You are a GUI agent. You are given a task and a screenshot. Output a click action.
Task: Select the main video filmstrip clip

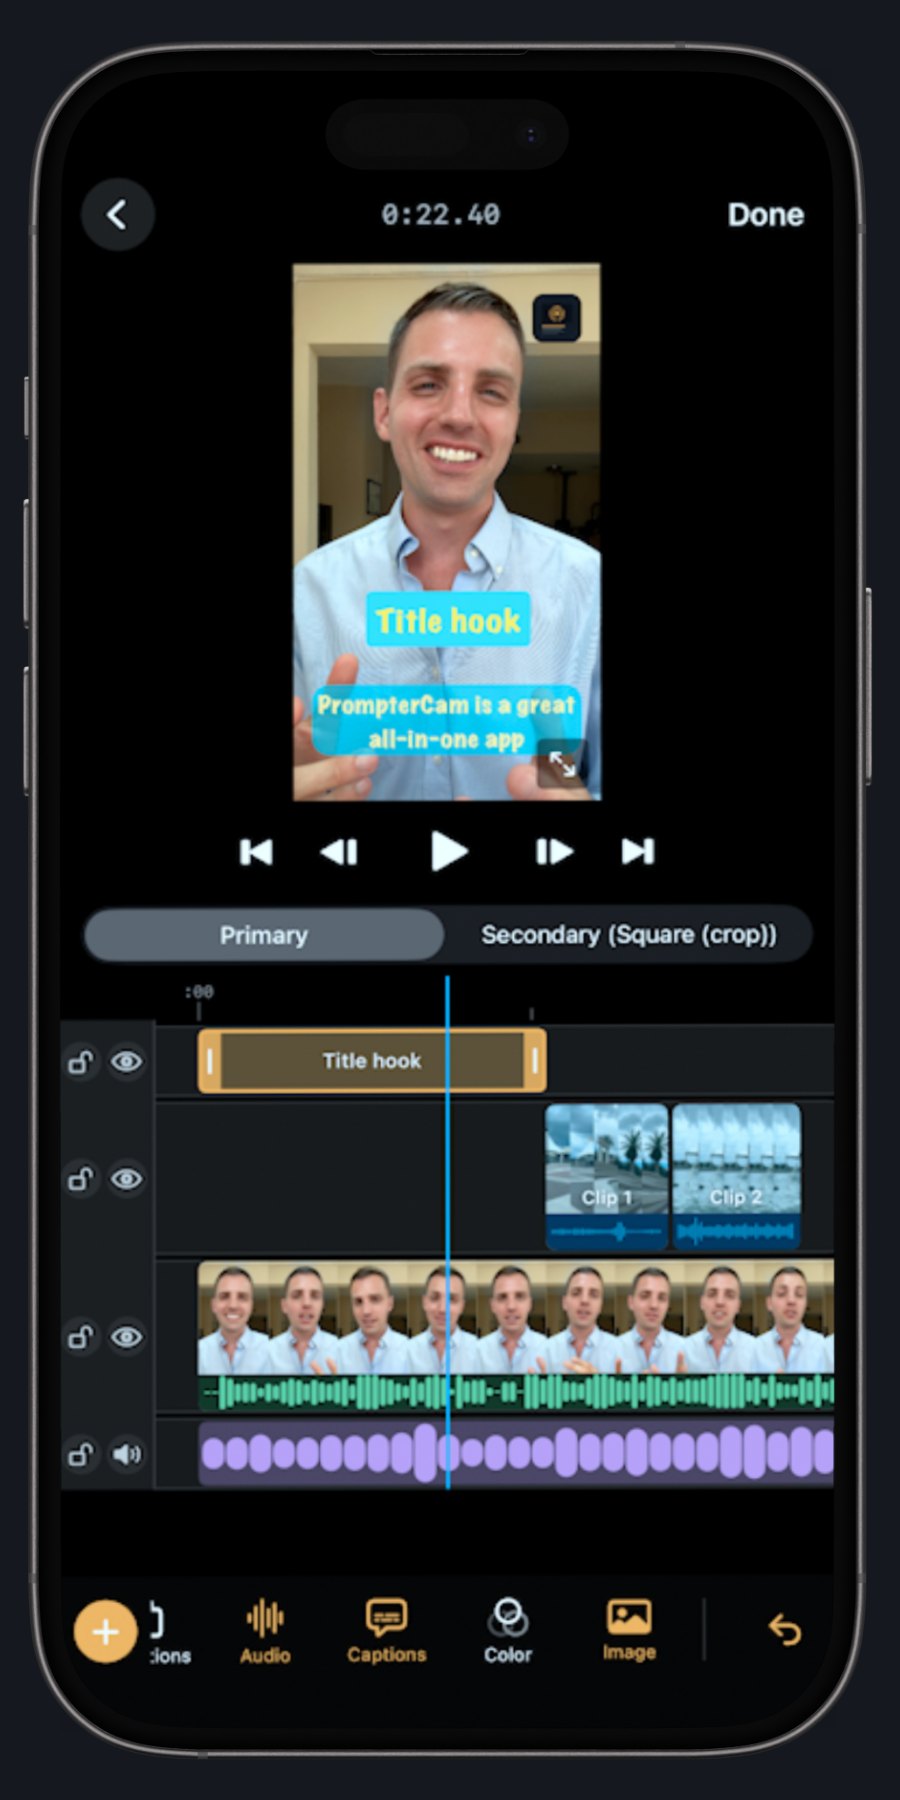coord(515,1317)
